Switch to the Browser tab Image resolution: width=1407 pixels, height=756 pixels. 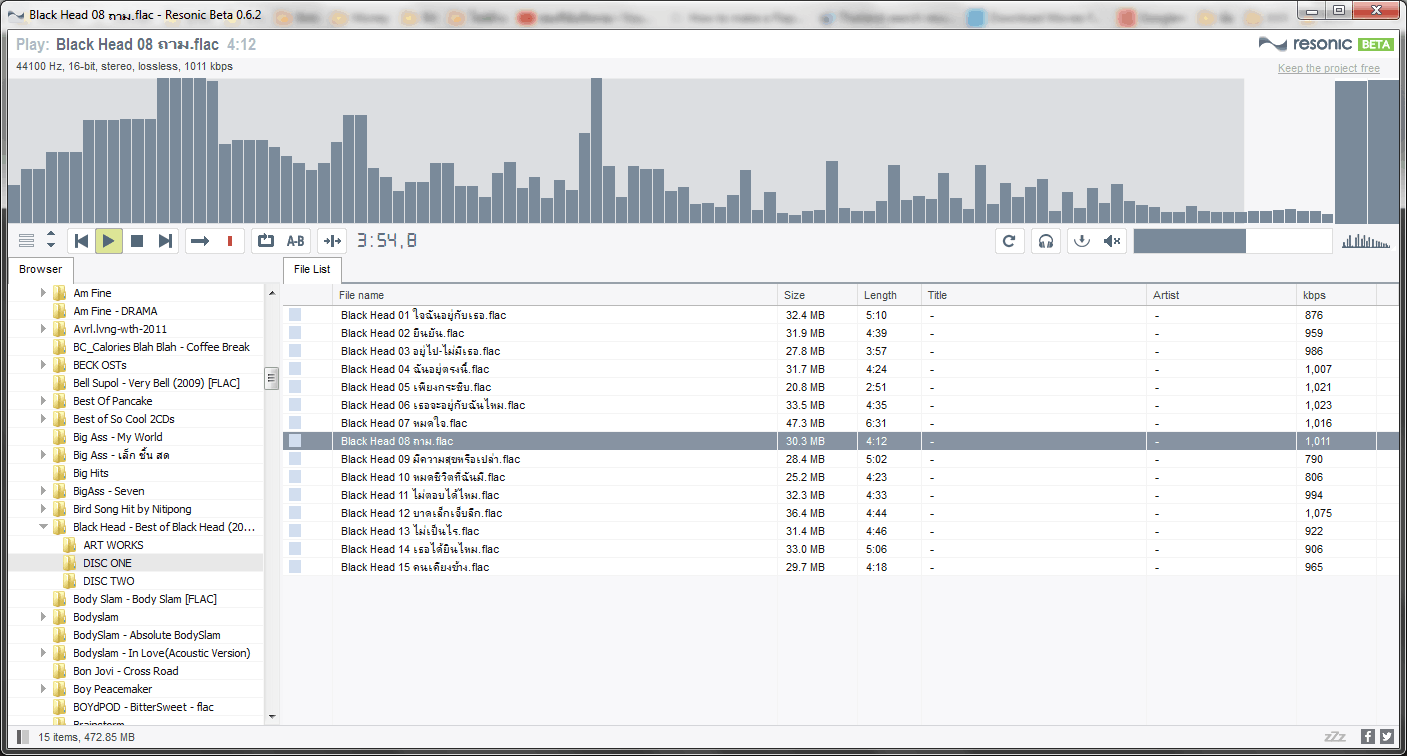point(41,269)
